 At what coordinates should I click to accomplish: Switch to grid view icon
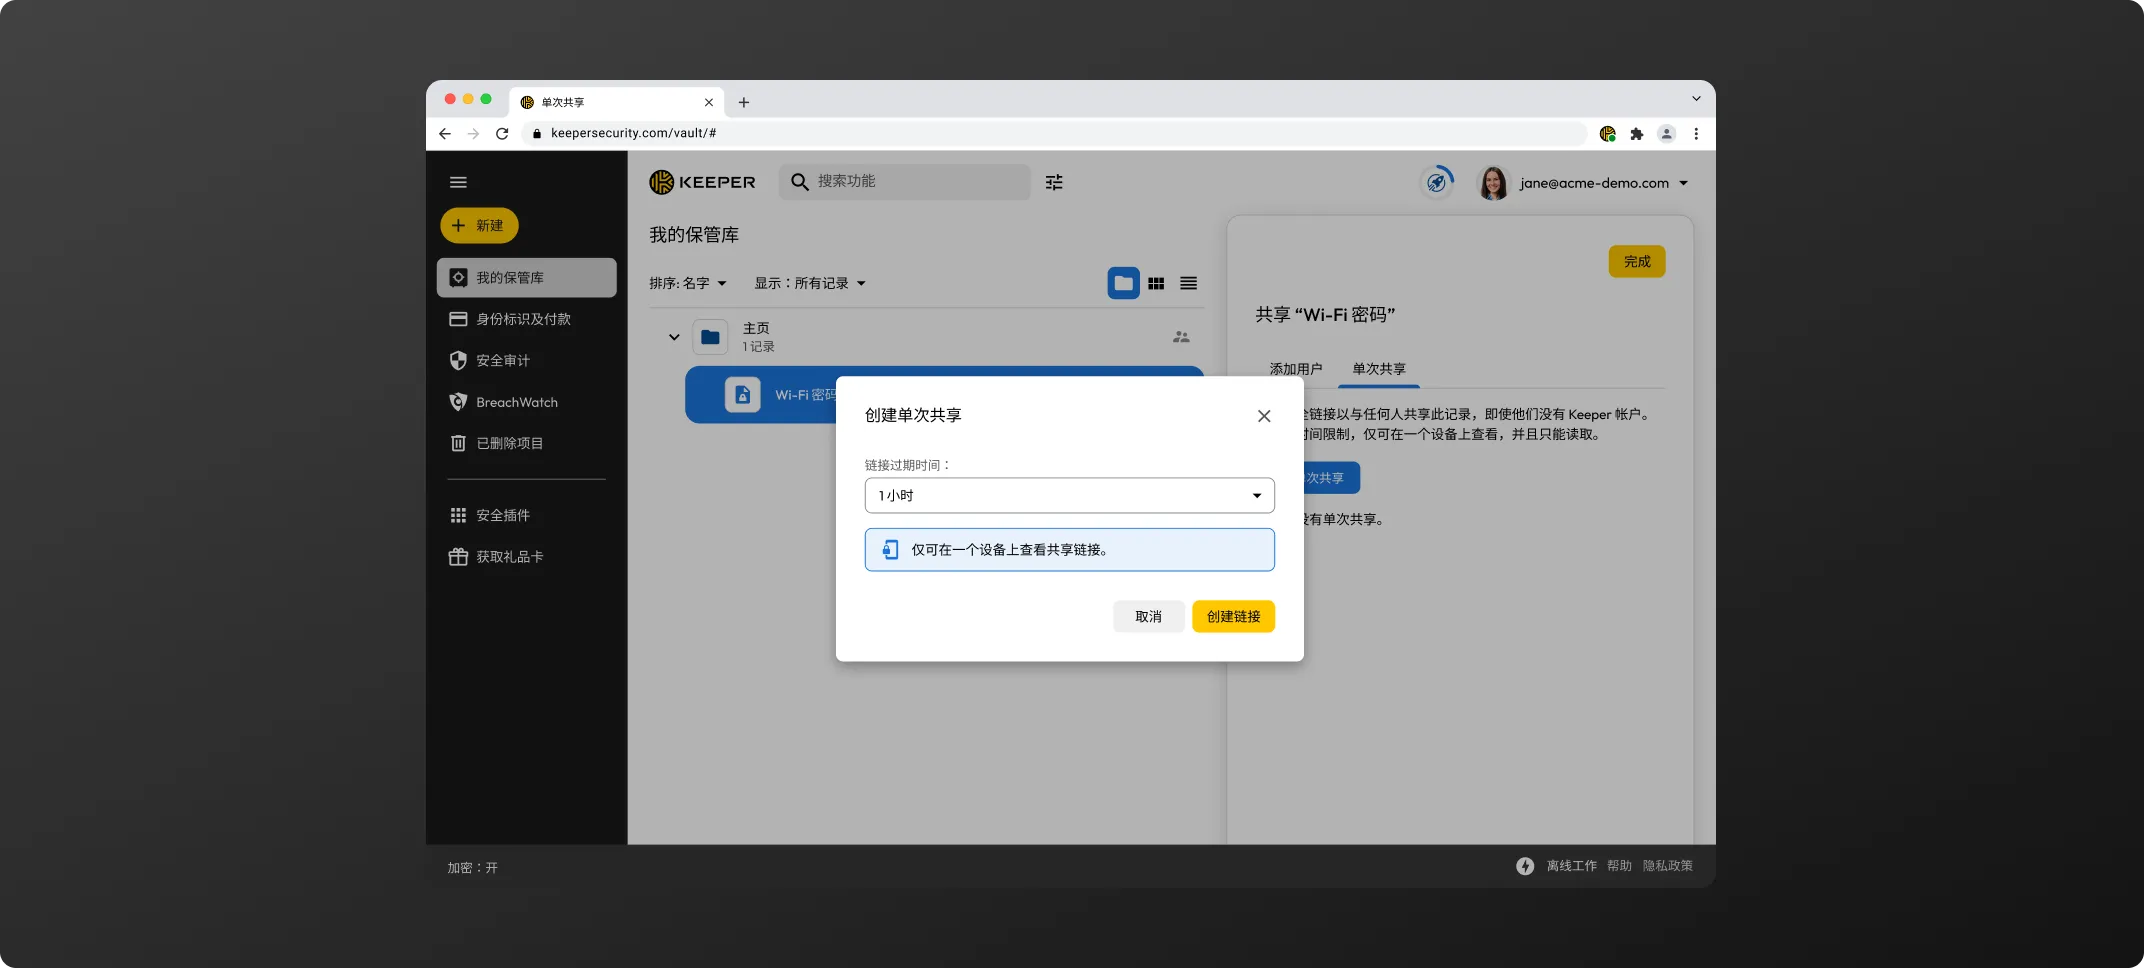1156,284
